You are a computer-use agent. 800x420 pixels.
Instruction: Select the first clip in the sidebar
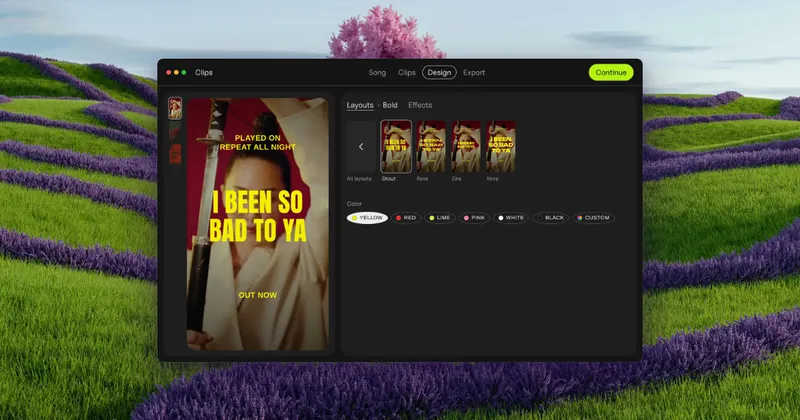[x=175, y=108]
